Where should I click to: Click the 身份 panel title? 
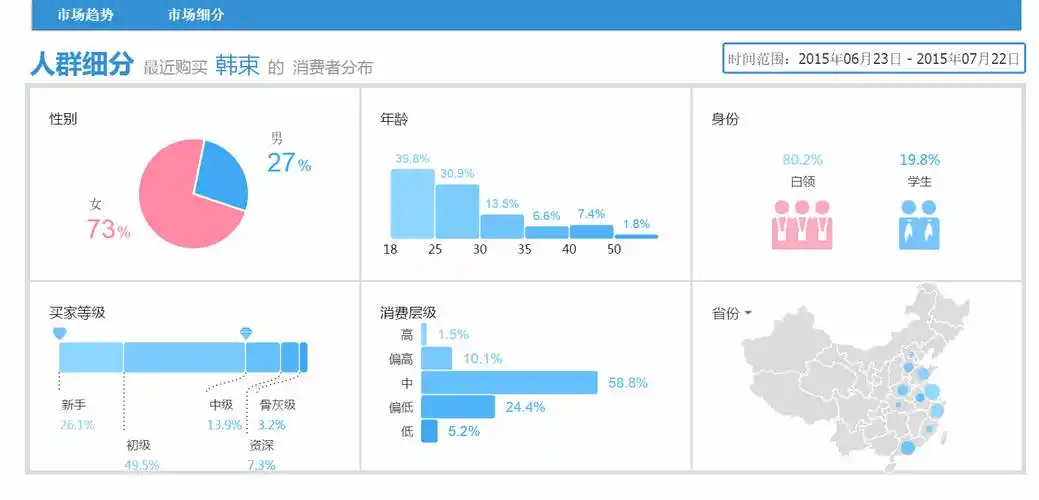725,119
